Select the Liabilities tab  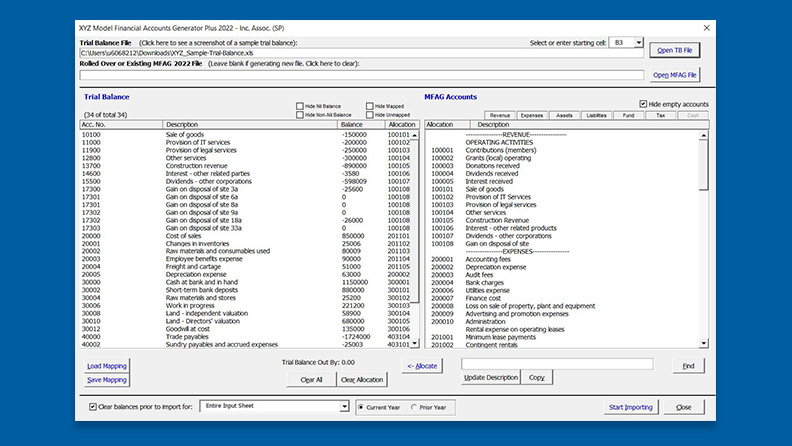596,115
